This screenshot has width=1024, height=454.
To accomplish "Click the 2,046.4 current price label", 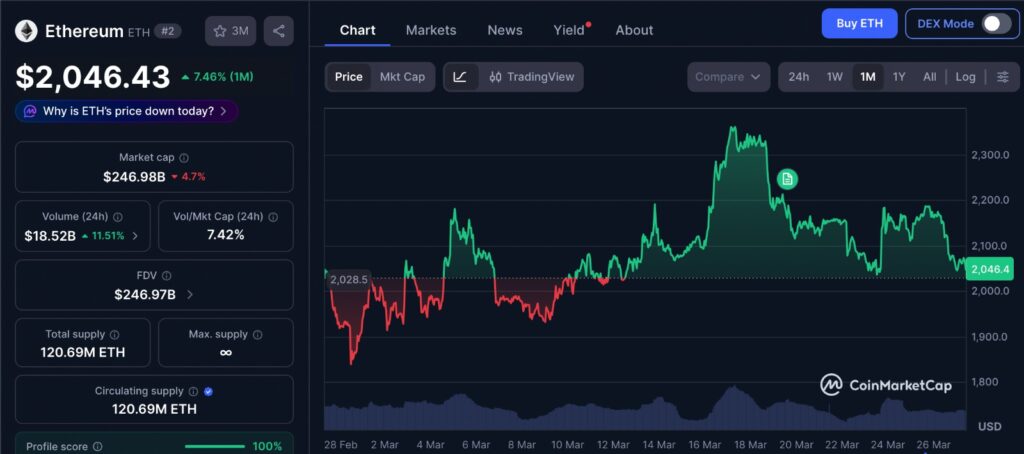I will (989, 268).
